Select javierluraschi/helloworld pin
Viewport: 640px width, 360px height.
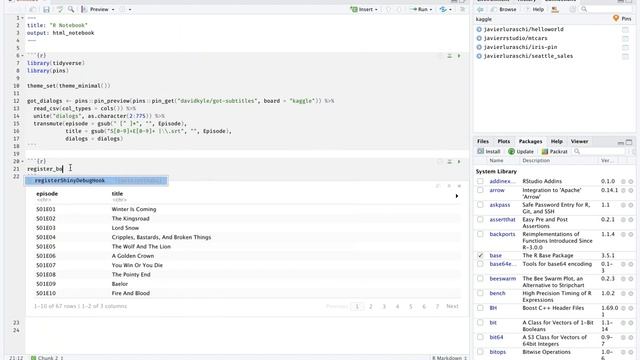[523, 29]
